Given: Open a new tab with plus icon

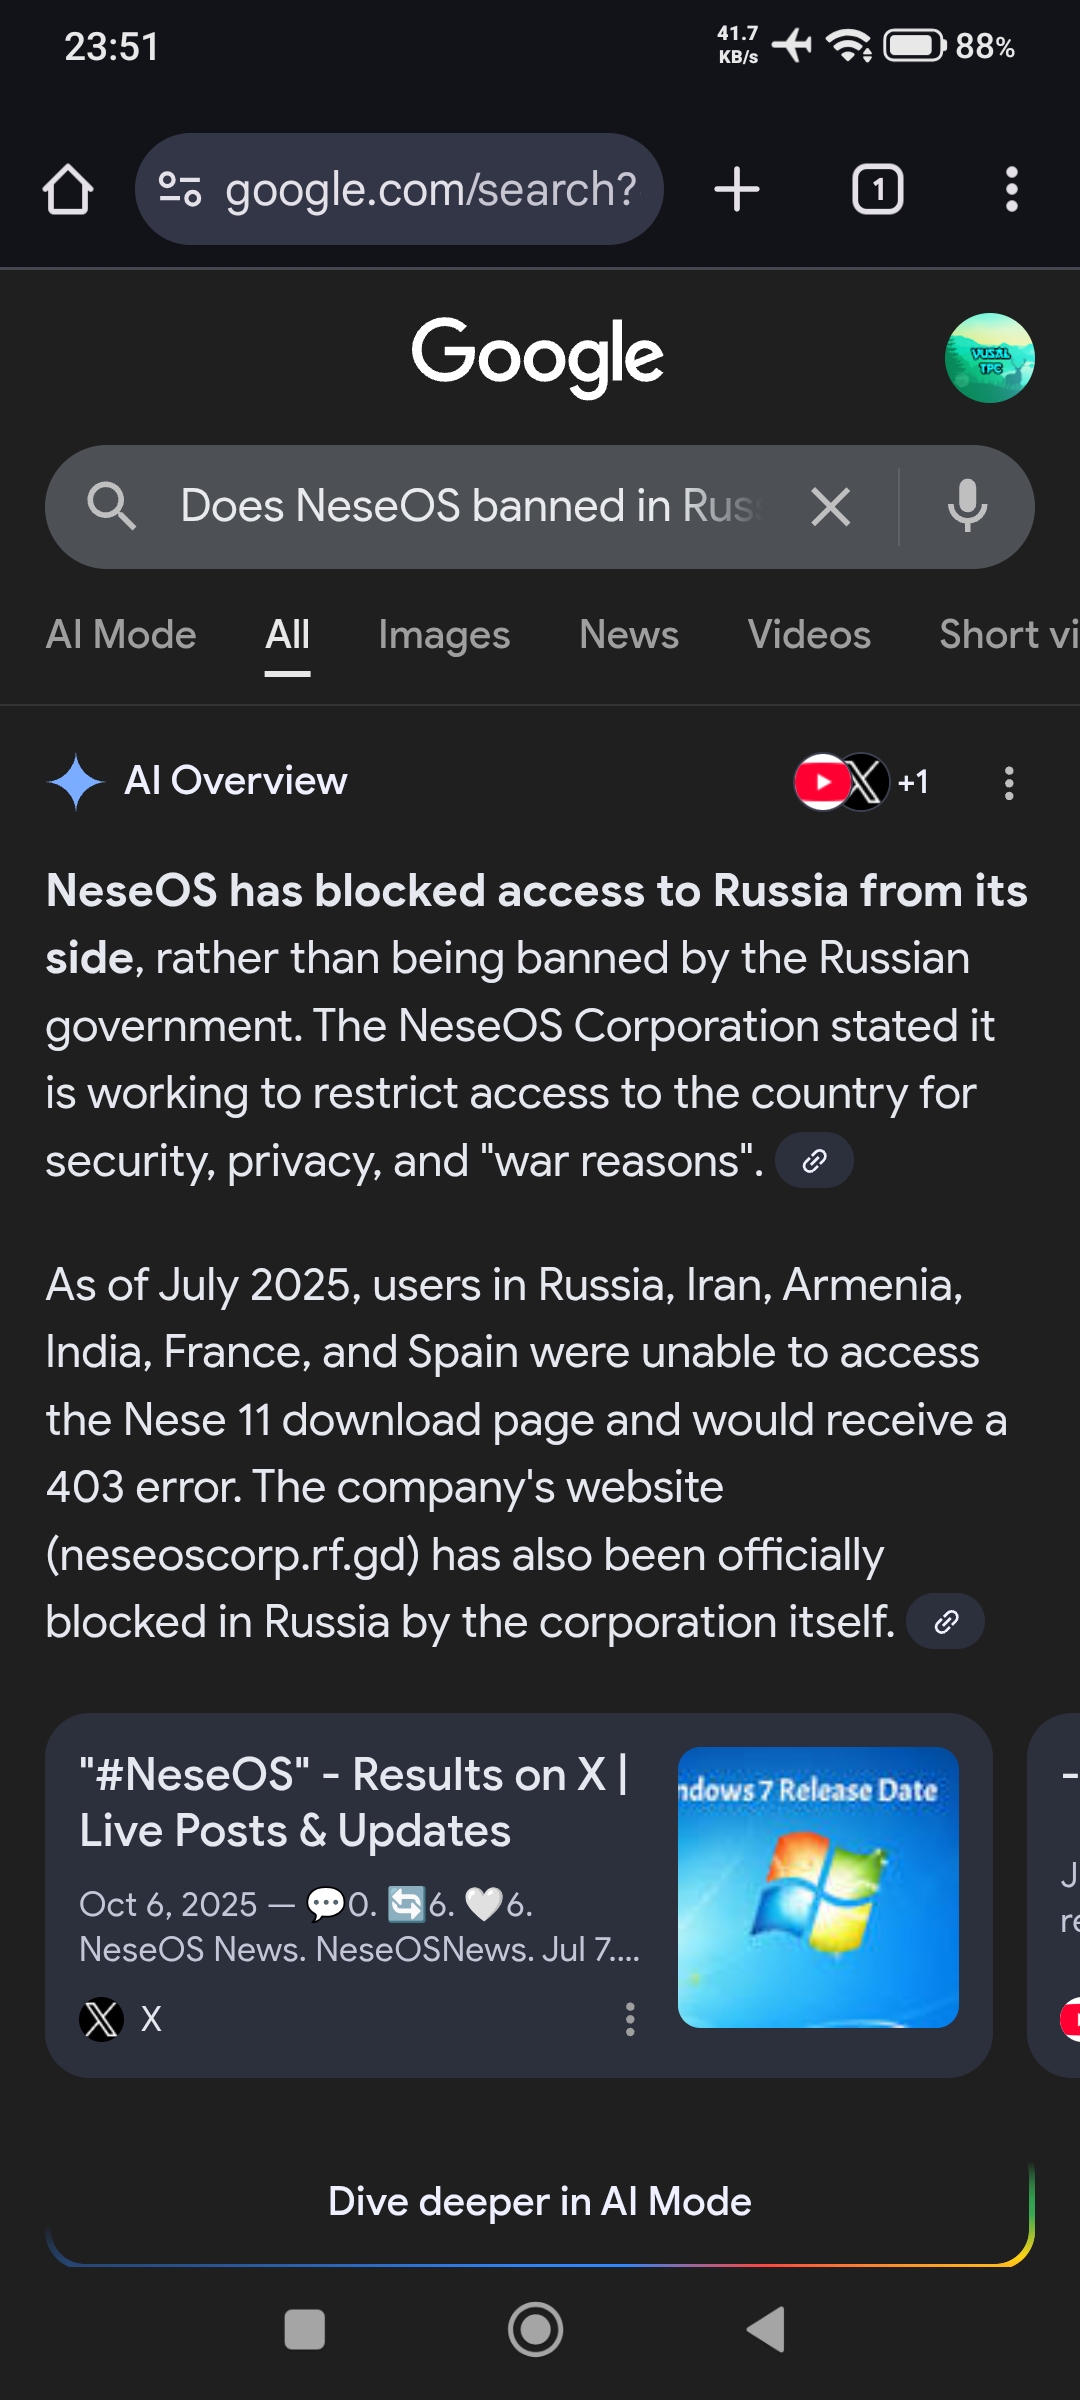Looking at the screenshot, I should point(737,190).
